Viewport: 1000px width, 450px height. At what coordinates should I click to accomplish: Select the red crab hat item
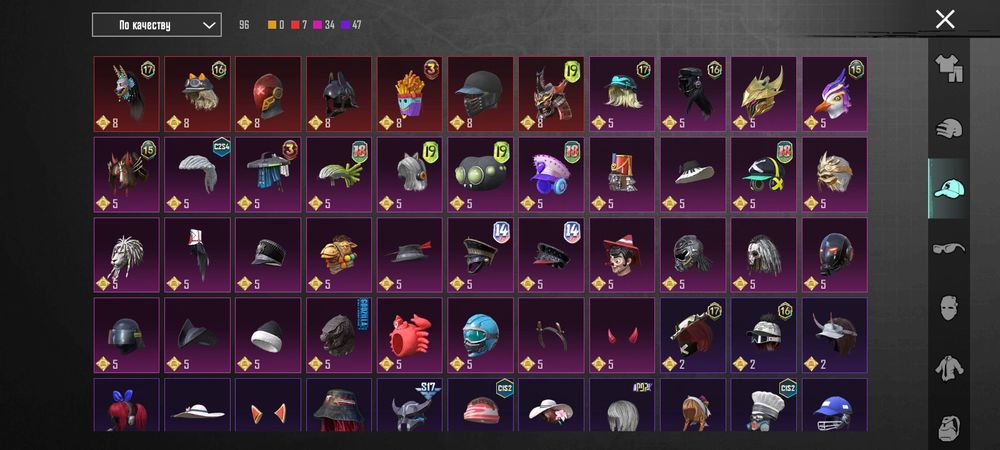point(409,335)
